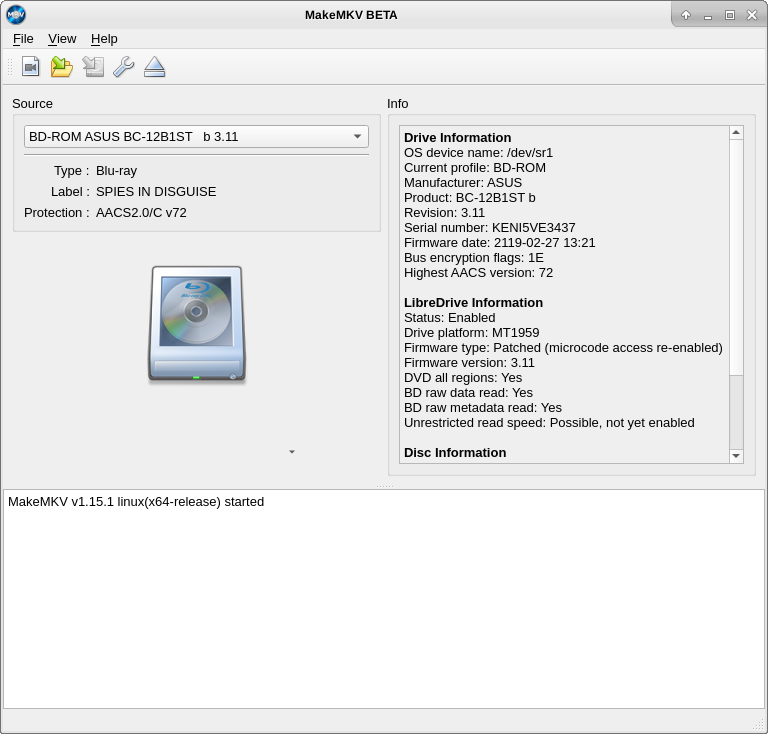Click the keep-above arrow button in title bar
The width and height of the screenshot is (768, 734).
[x=686, y=15]
